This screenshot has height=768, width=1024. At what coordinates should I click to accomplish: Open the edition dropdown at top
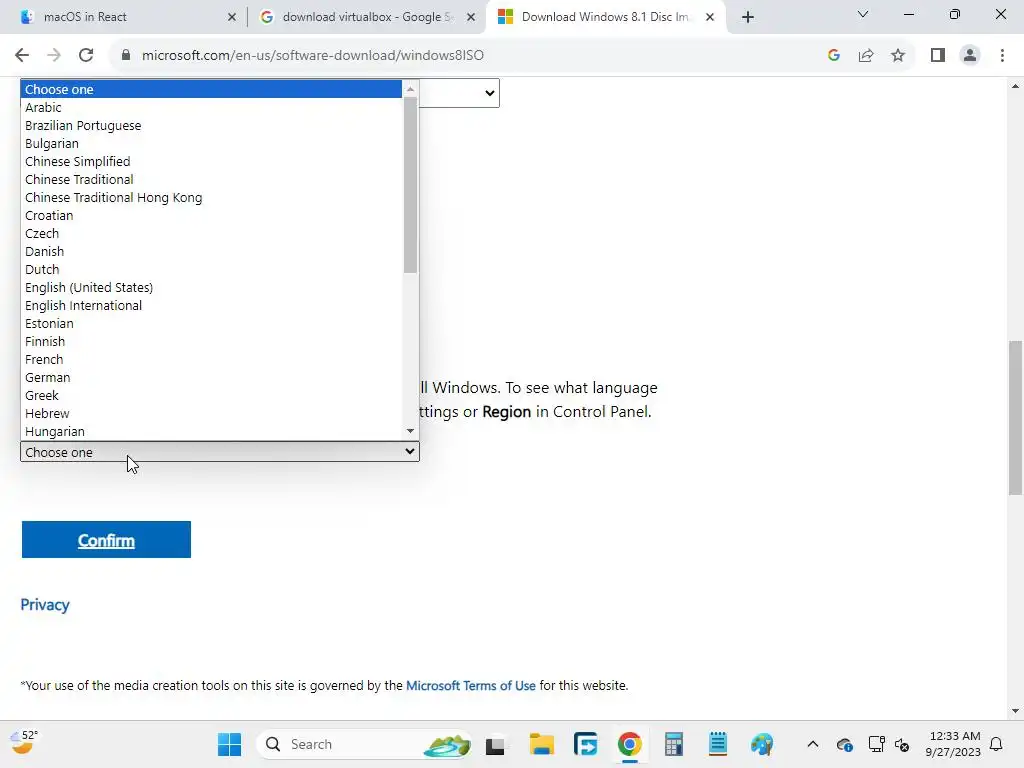(460, 93)
